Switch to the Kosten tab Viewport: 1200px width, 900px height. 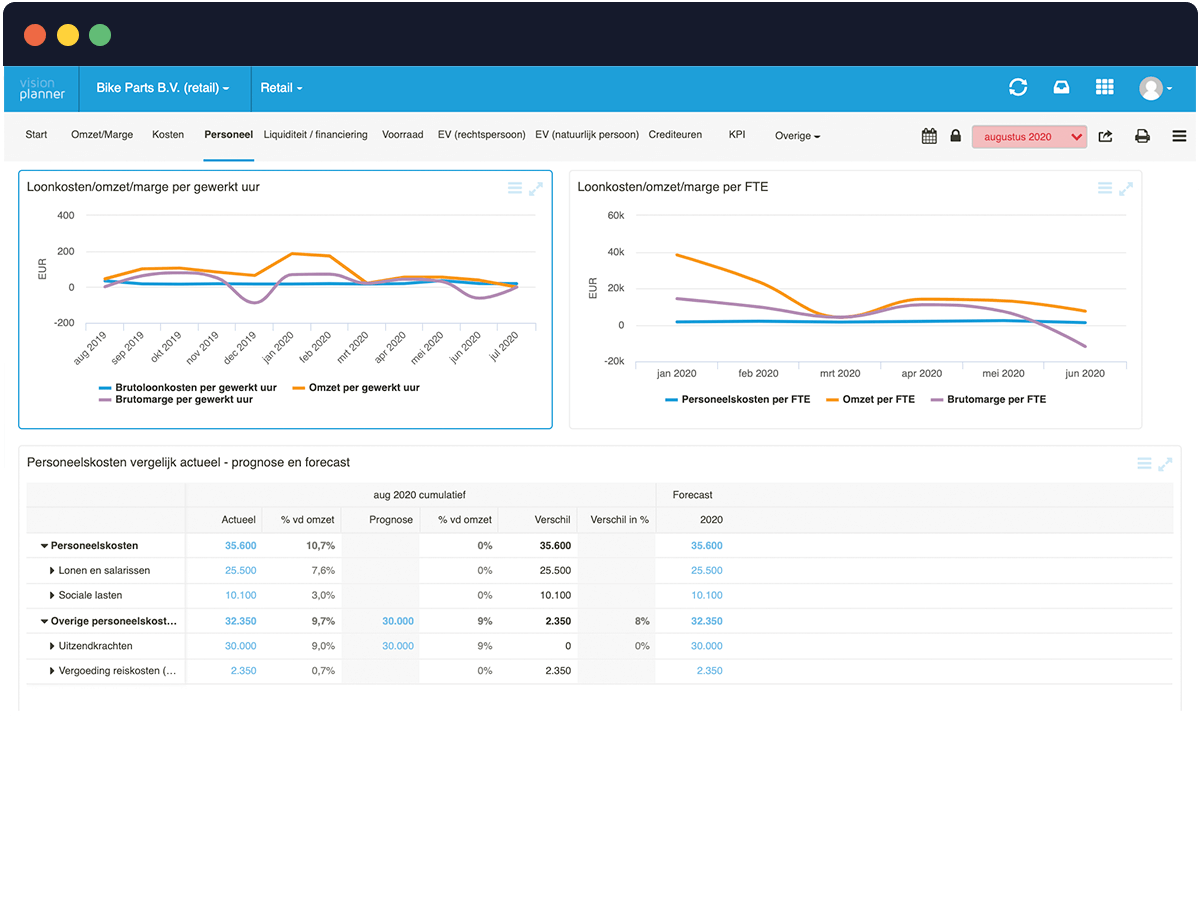pos(168,135)
